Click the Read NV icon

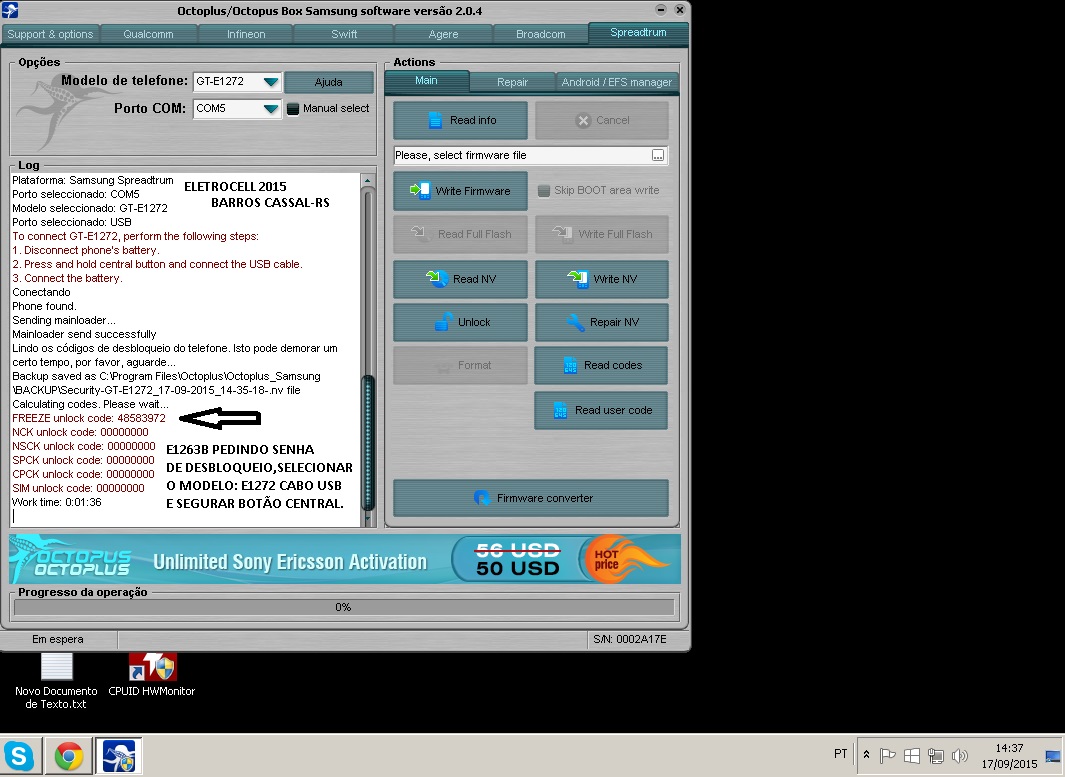(x=437, y=278)
